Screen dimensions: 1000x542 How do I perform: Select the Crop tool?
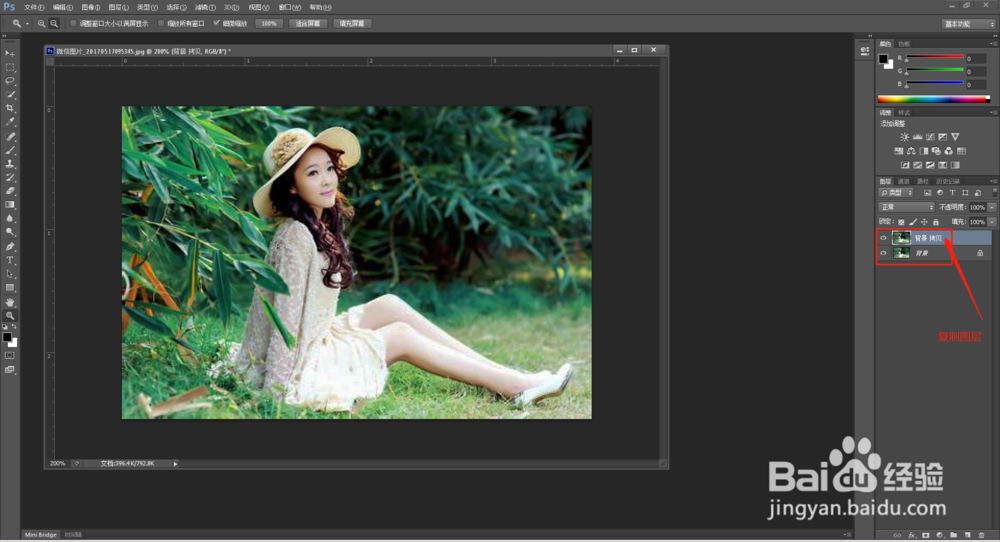(x=10, y=108)
